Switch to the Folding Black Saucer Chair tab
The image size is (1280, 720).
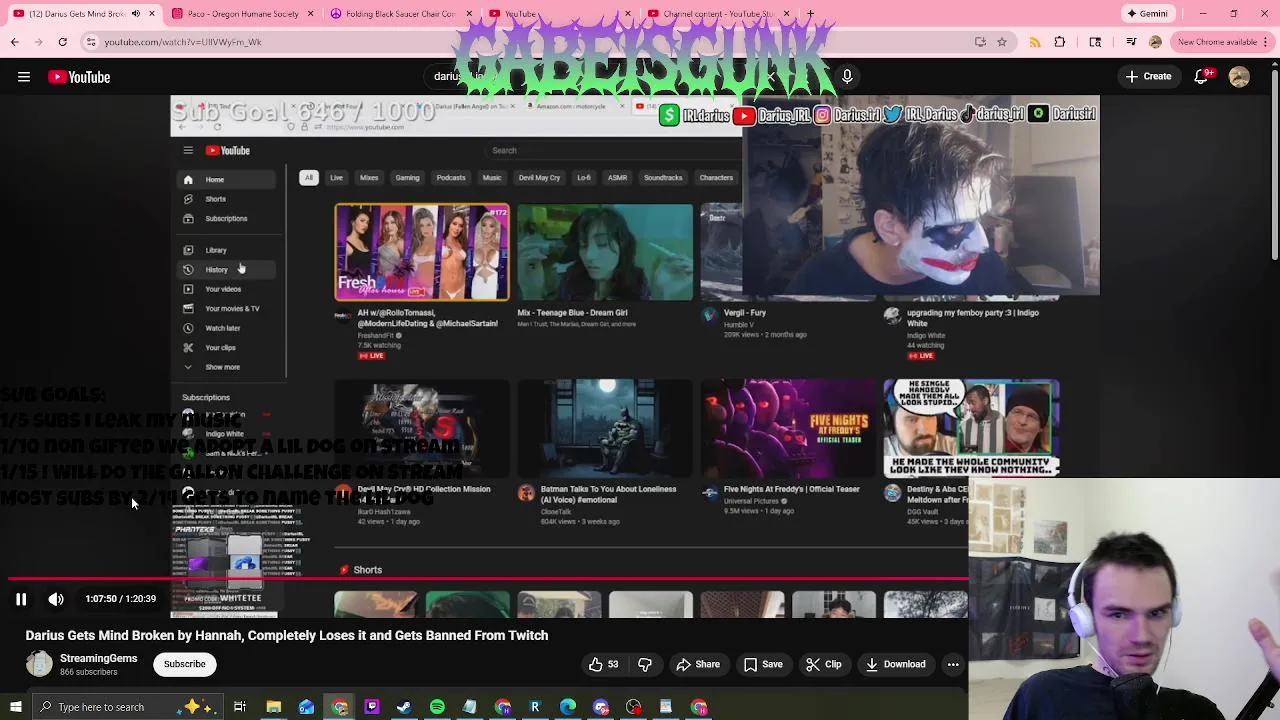[x=400, y=14]
